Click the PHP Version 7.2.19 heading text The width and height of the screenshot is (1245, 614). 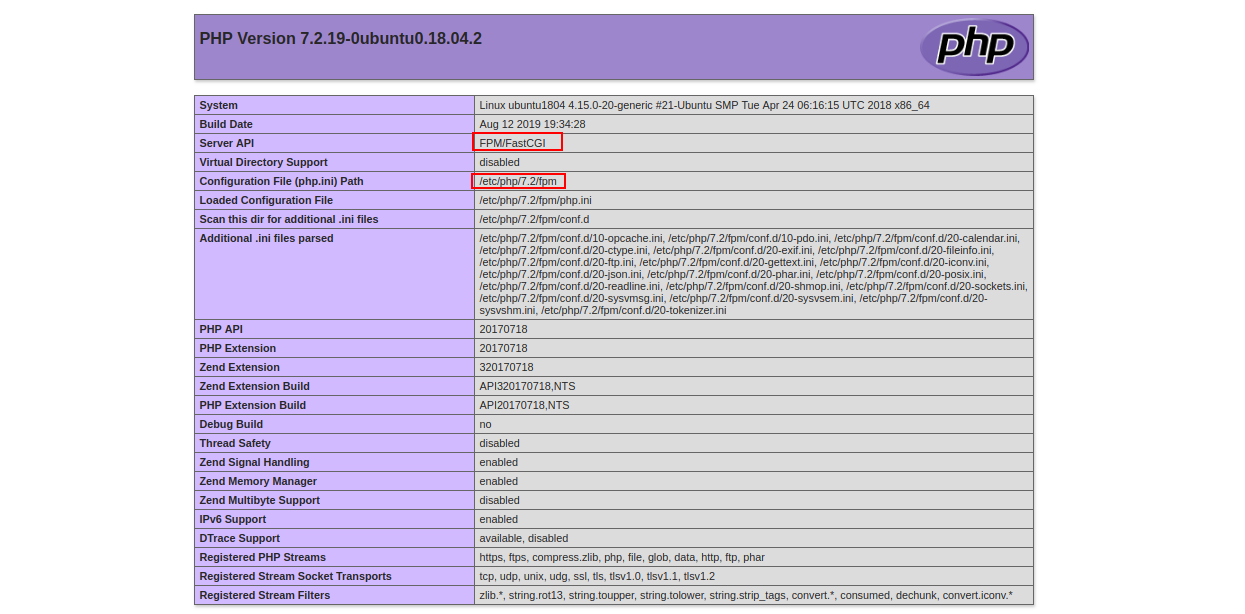click(x=340, y=39)
